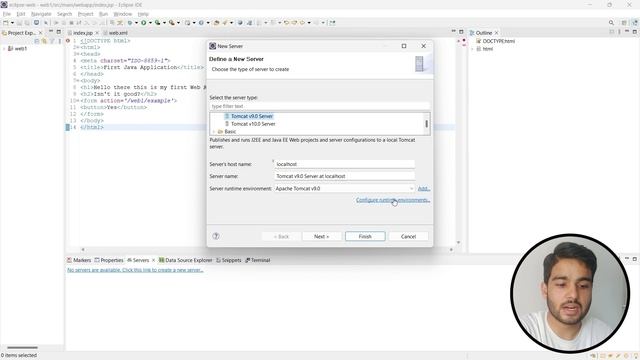Click the Tomcat v10.0 Server list icon
The image size is (640, 360).
(227, 124)
